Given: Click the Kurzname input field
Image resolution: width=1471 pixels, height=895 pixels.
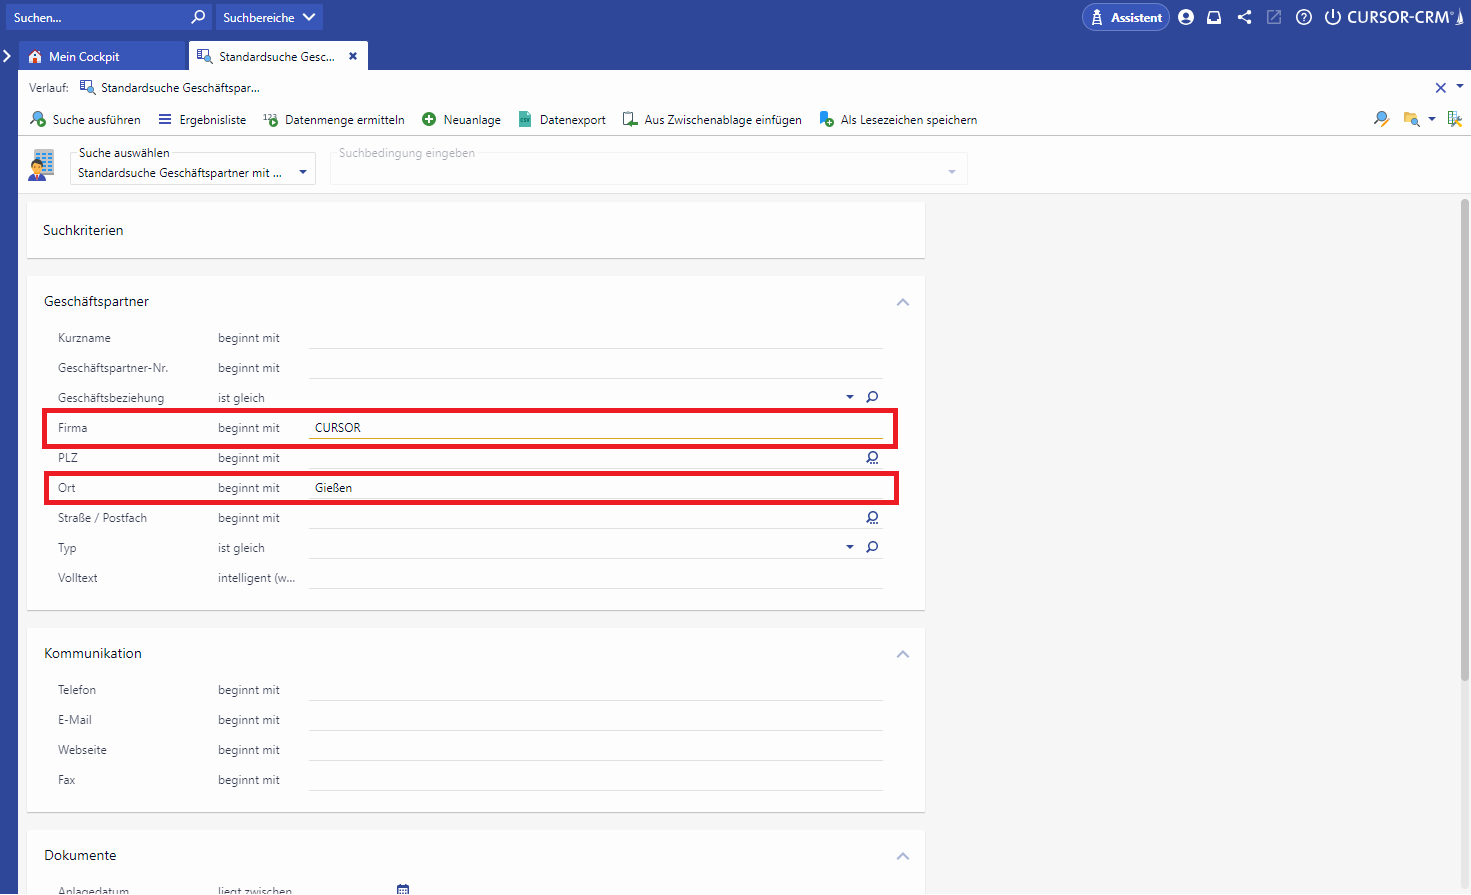Looking at the screenshot, I should (x=595, y=338).
